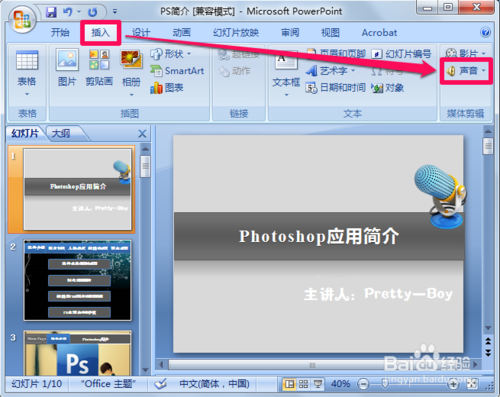Save the presentation from quick access toolbar
Image resolution: width=500 pixels, height=397 pixels.
[x=51, y=12]
